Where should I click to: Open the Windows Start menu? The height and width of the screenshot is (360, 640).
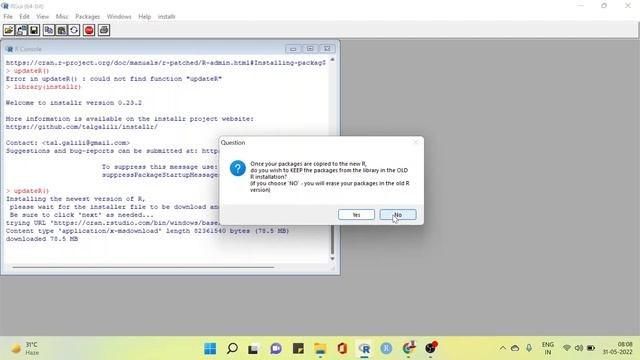pos(210,348)
